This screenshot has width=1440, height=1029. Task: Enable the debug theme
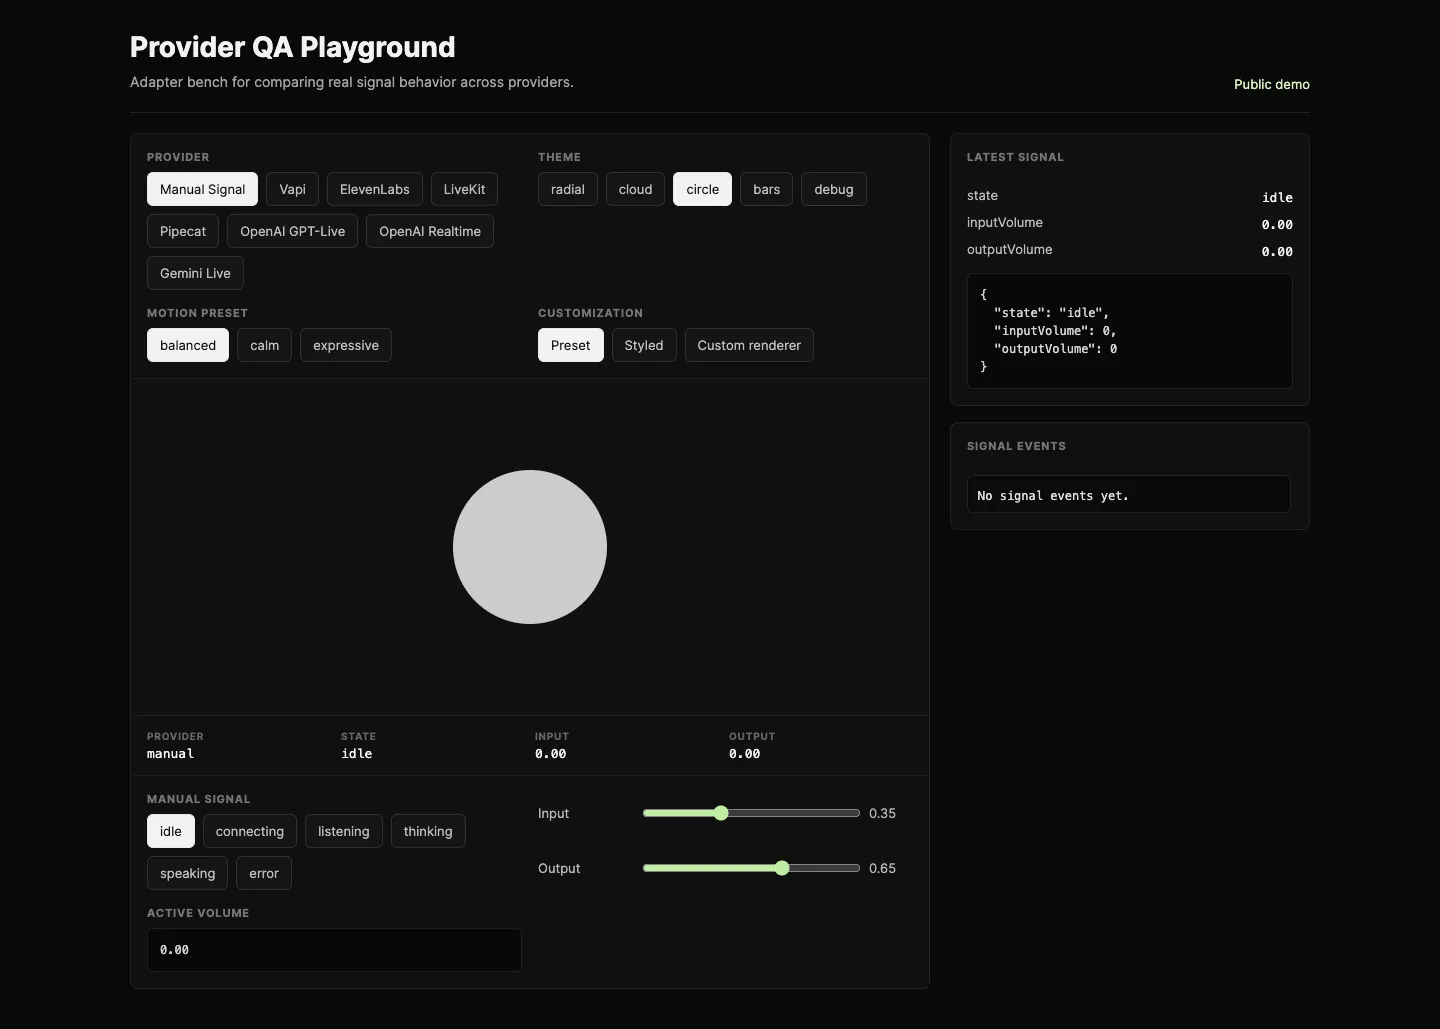(x=834, y=189)
